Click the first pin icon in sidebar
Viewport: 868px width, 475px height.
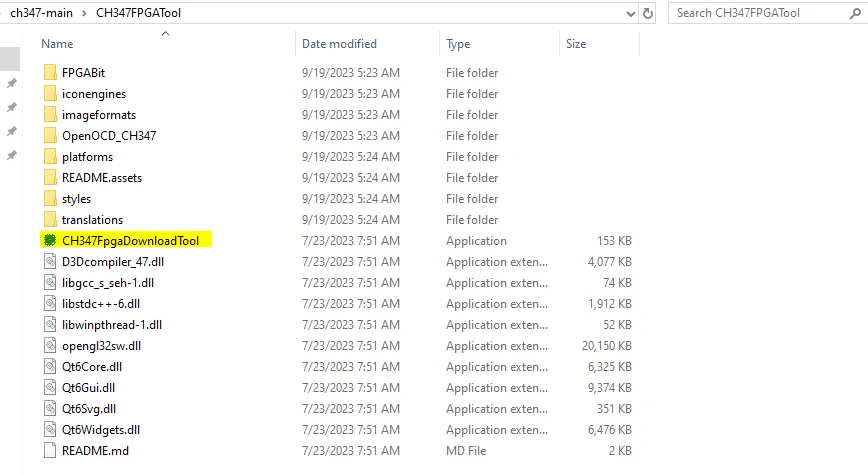(x=12, y=83)
